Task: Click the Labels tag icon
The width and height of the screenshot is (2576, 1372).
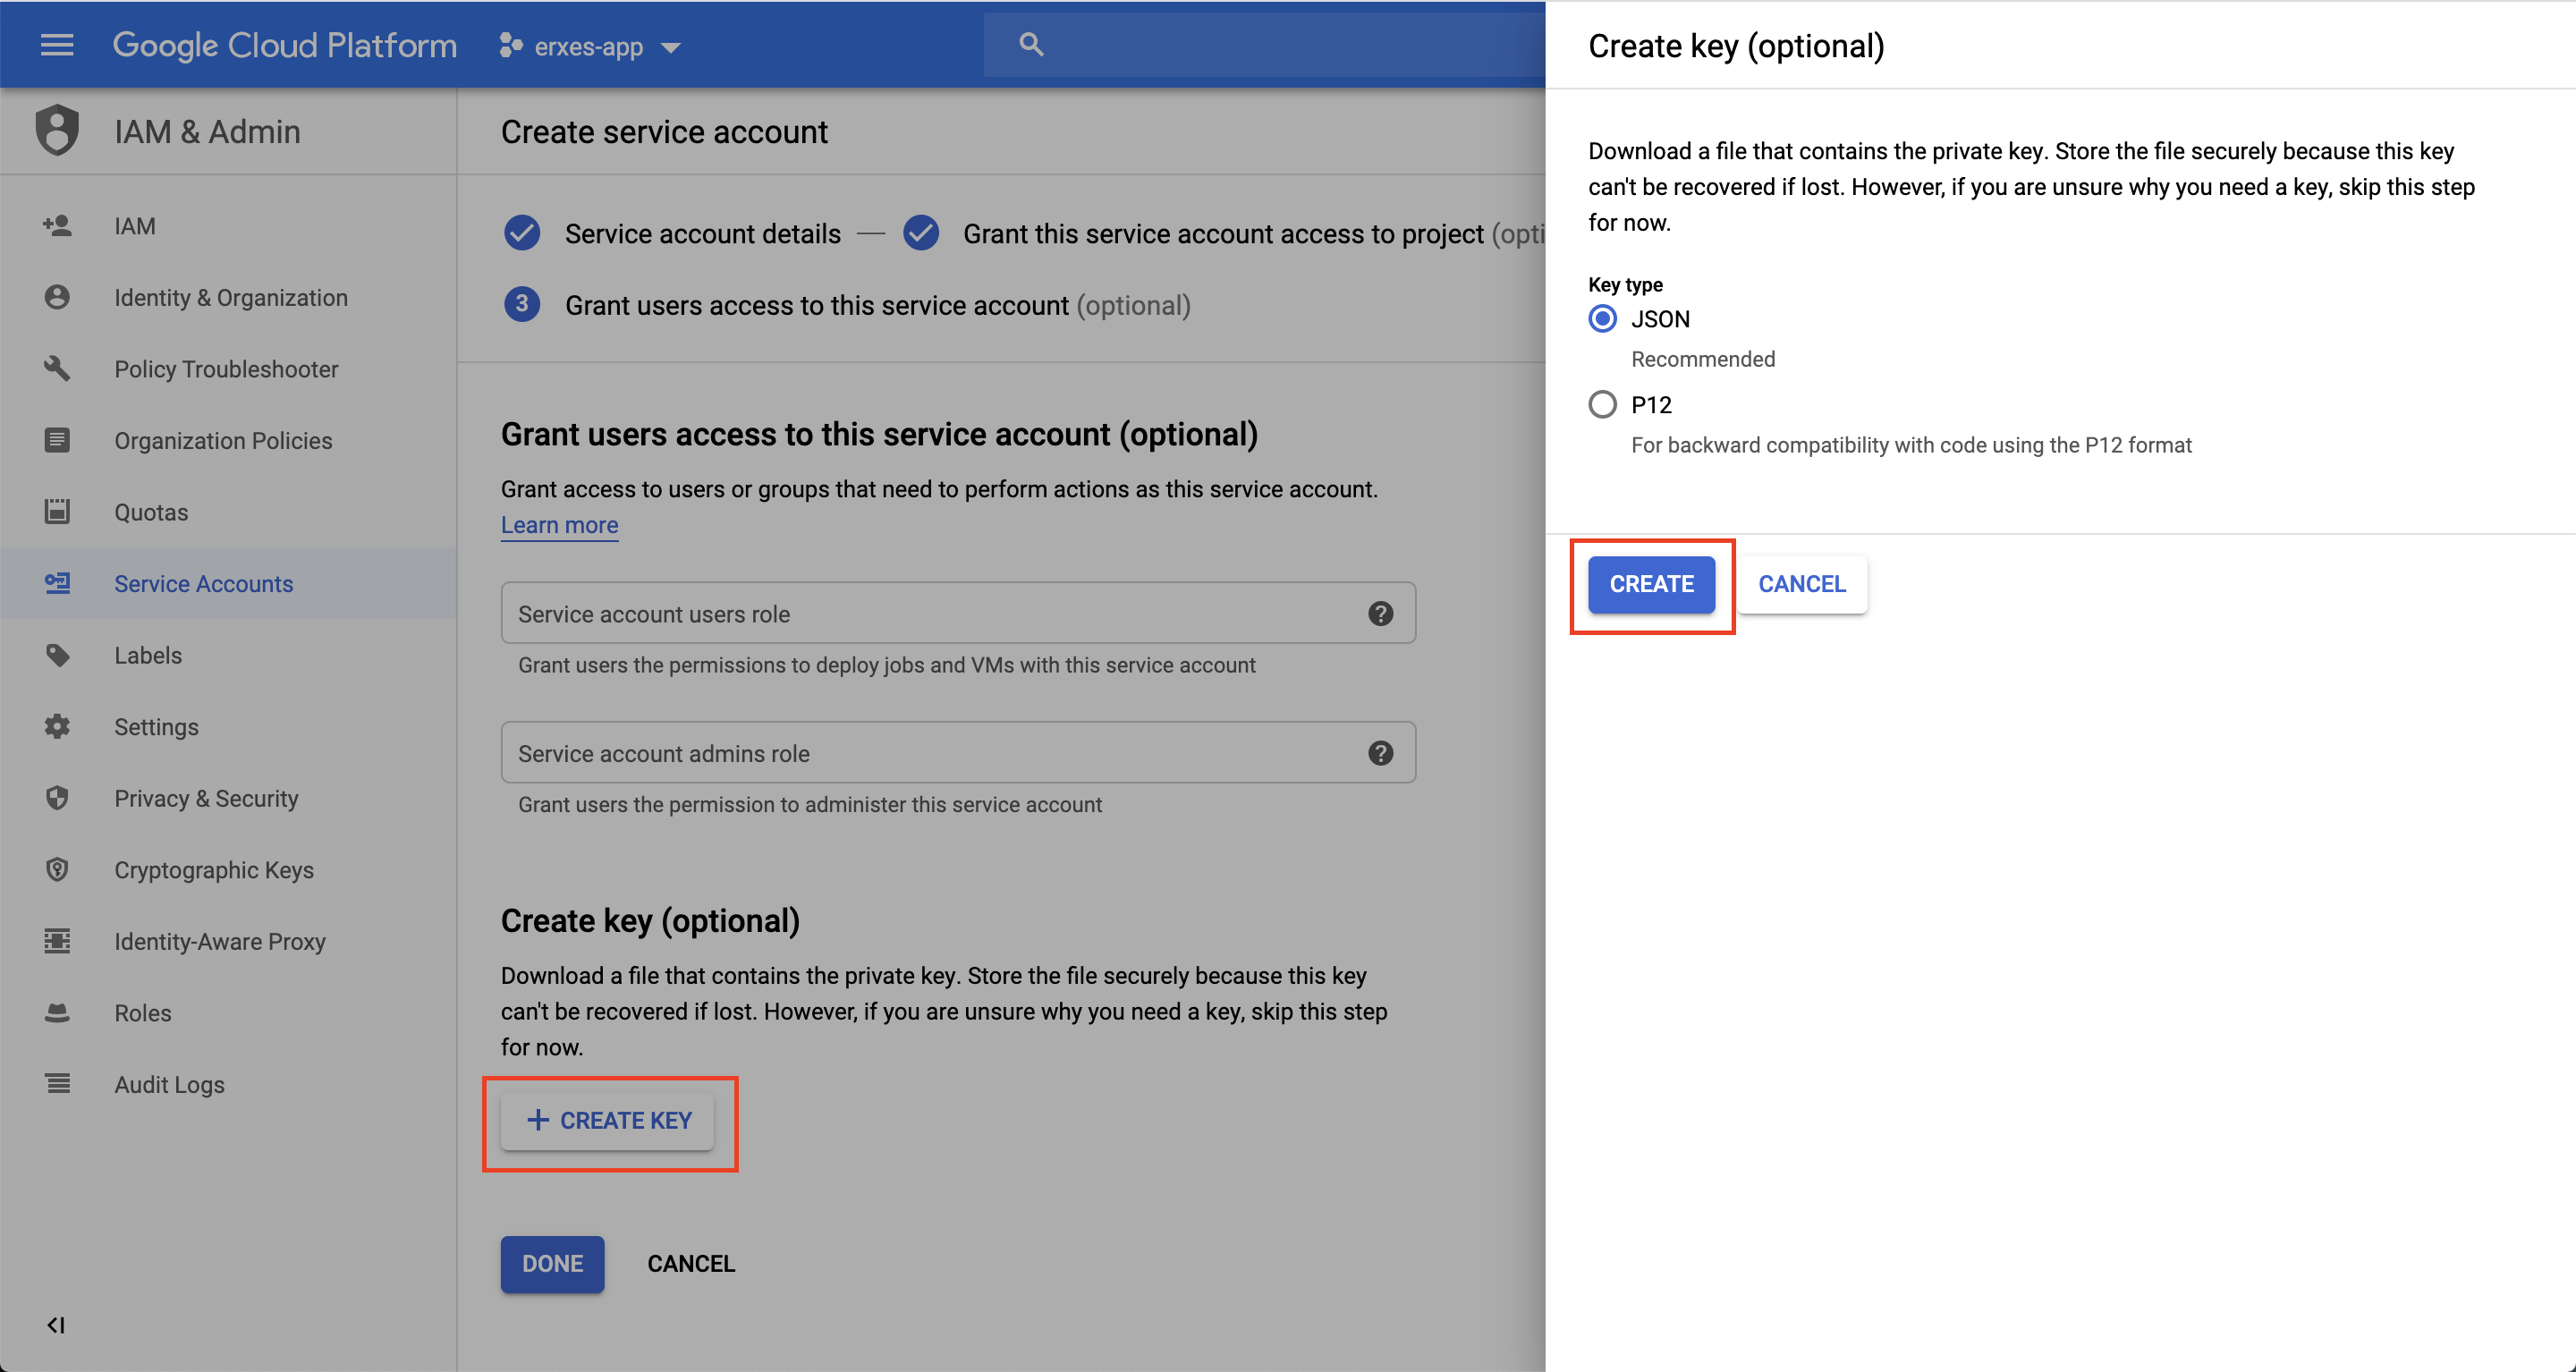Action: coord(57,656)
